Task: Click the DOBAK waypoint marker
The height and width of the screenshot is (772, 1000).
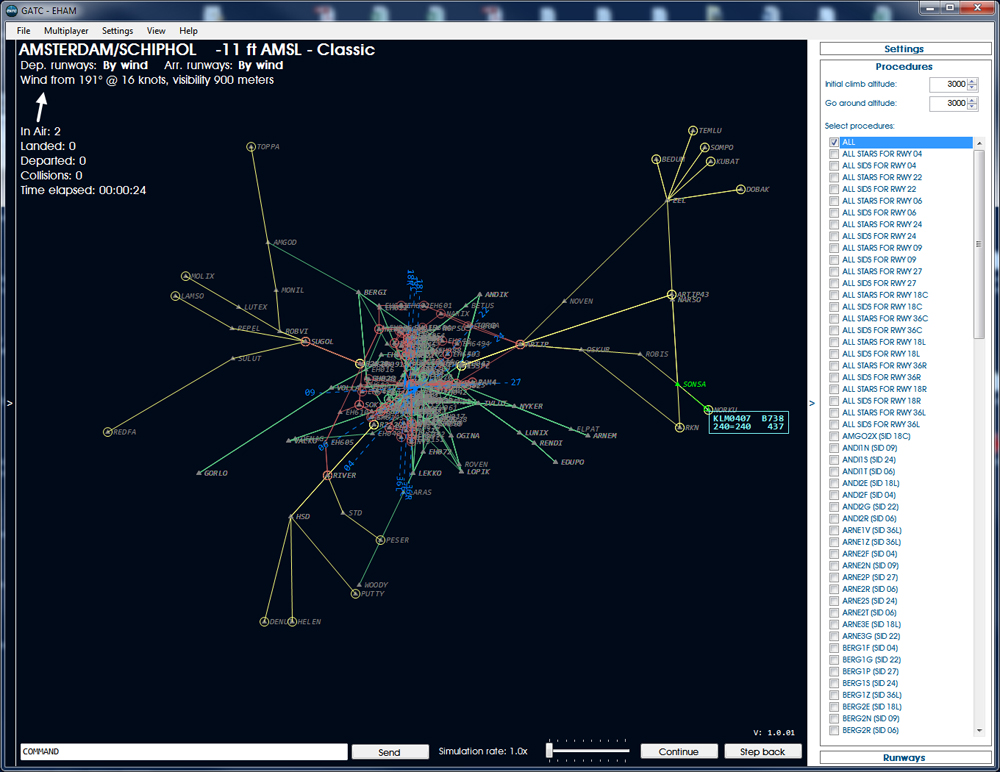Action: coord(740,189)
